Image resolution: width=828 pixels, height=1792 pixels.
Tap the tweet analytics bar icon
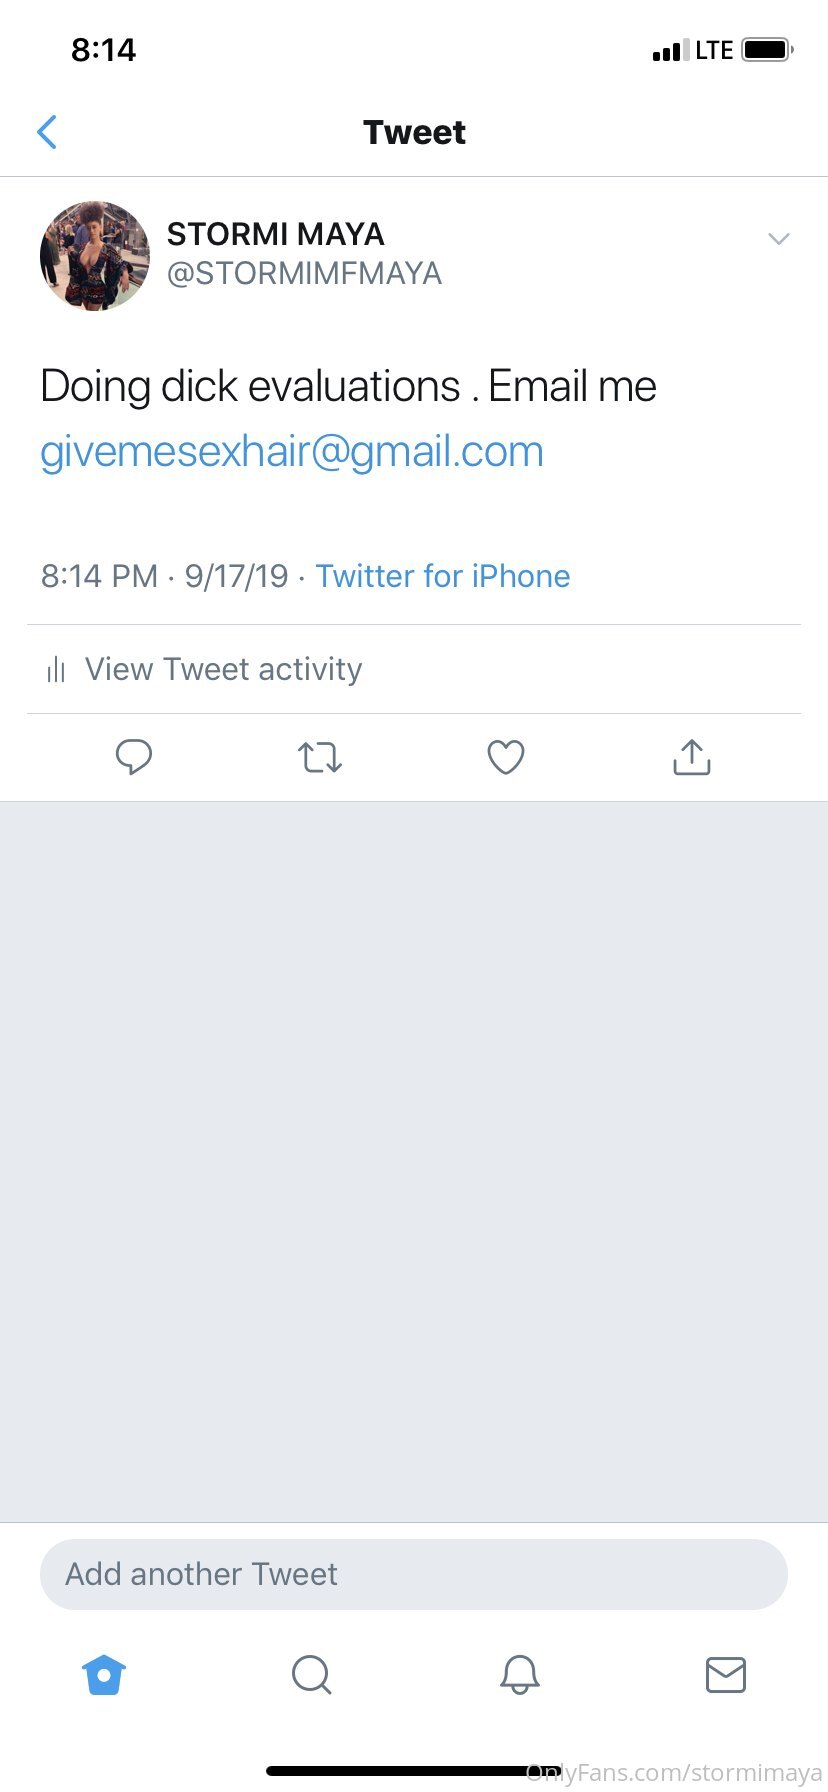[x=56, y=669]
